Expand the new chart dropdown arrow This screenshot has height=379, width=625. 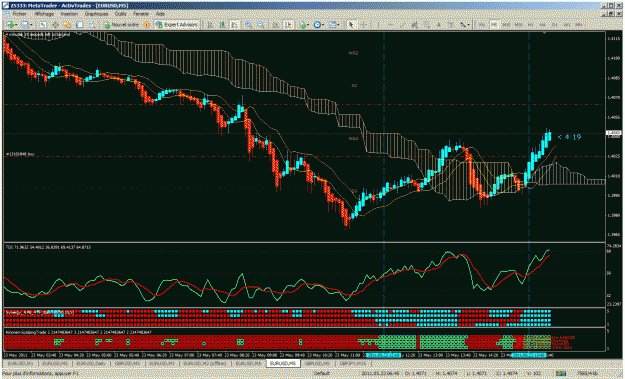tap(16, 25)
